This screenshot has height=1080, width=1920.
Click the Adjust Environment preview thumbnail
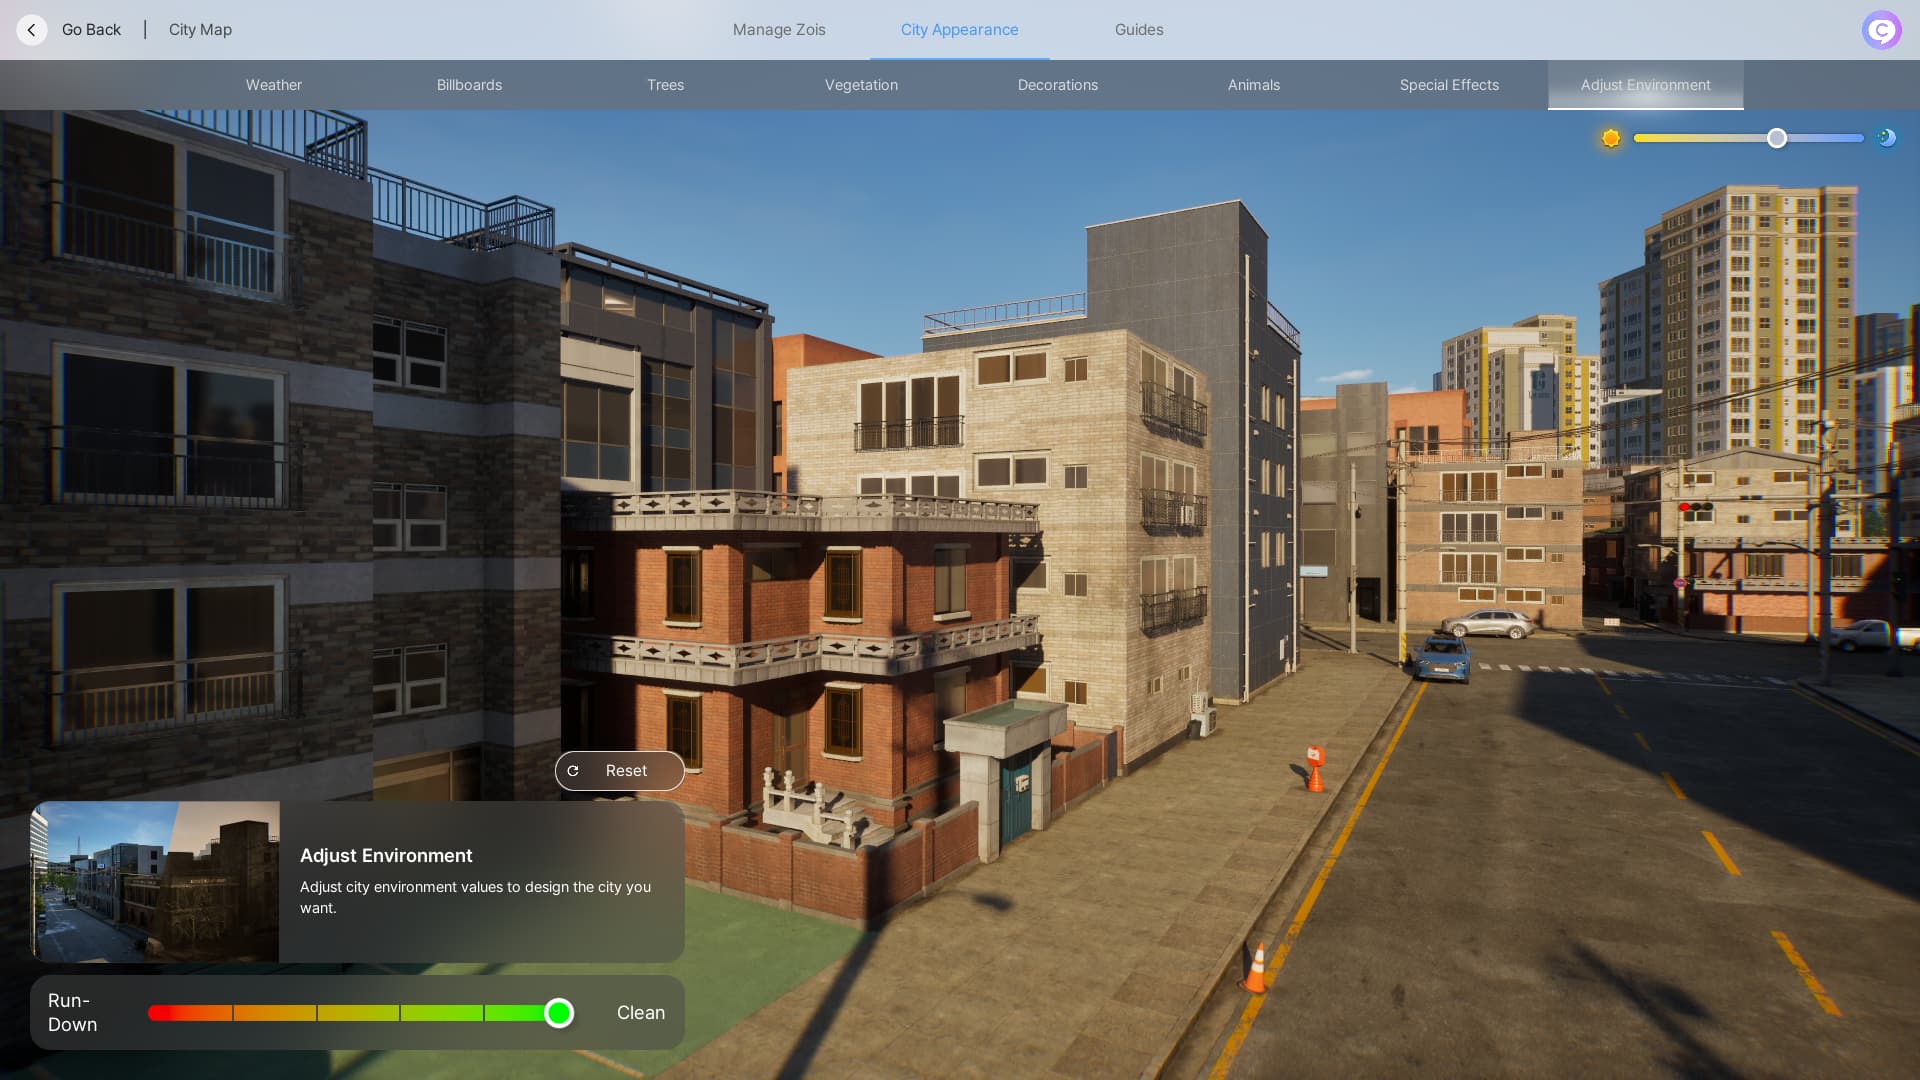(155, 881)
